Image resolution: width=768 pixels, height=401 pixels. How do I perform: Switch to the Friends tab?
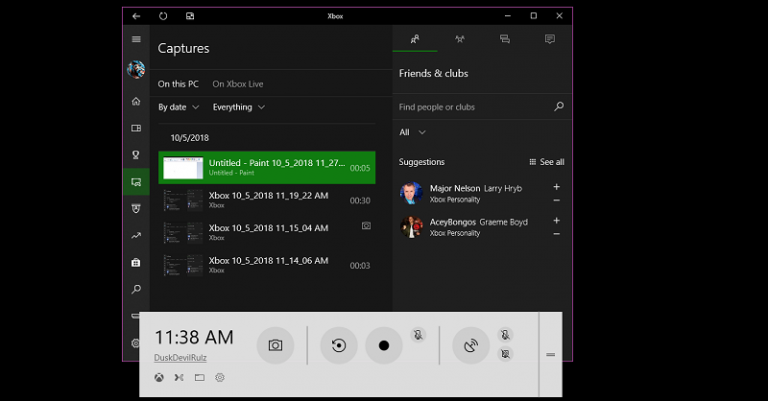tap(415, 39)
